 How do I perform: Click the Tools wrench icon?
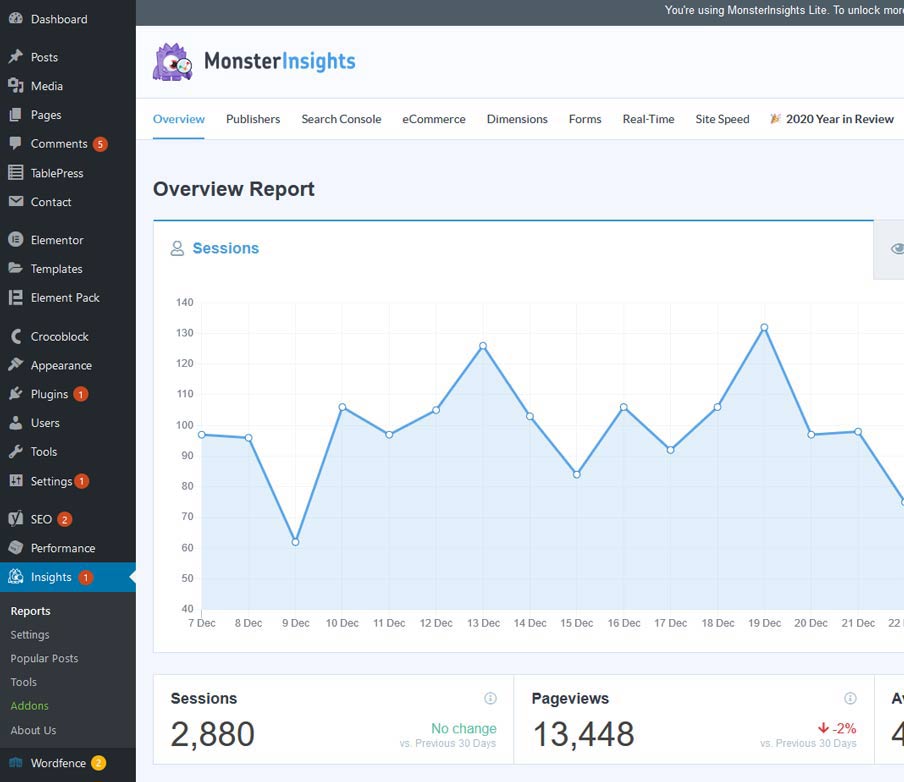[x=16, y=452]
